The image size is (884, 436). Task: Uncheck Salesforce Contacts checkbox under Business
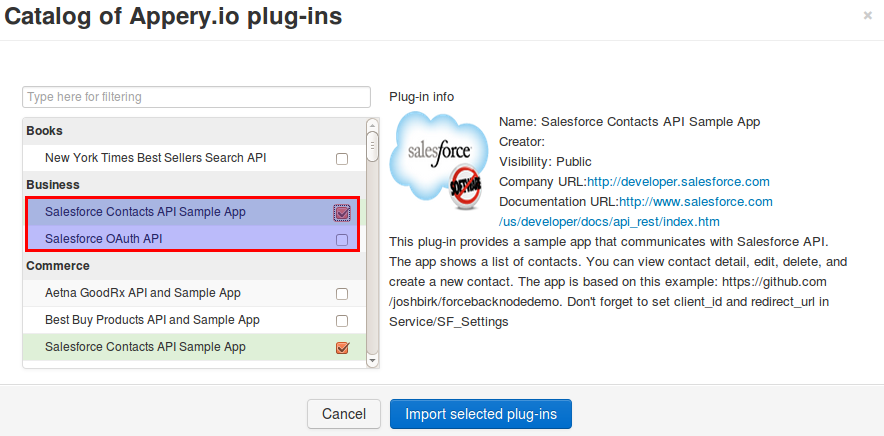click(x=342, y=213)
